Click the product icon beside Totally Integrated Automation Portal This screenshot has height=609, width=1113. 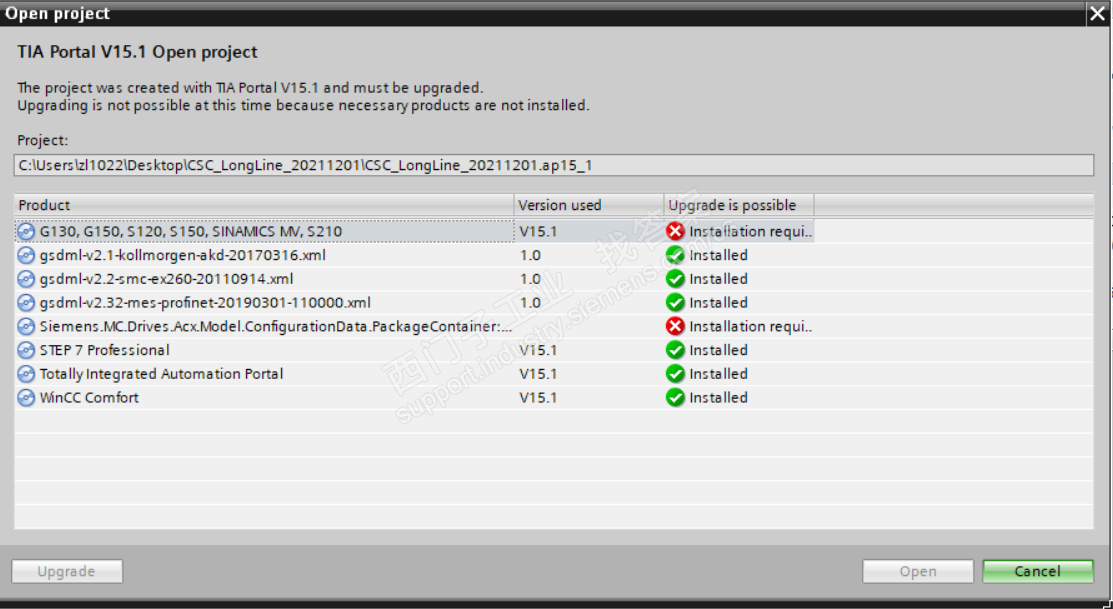(x=26, y=374)
